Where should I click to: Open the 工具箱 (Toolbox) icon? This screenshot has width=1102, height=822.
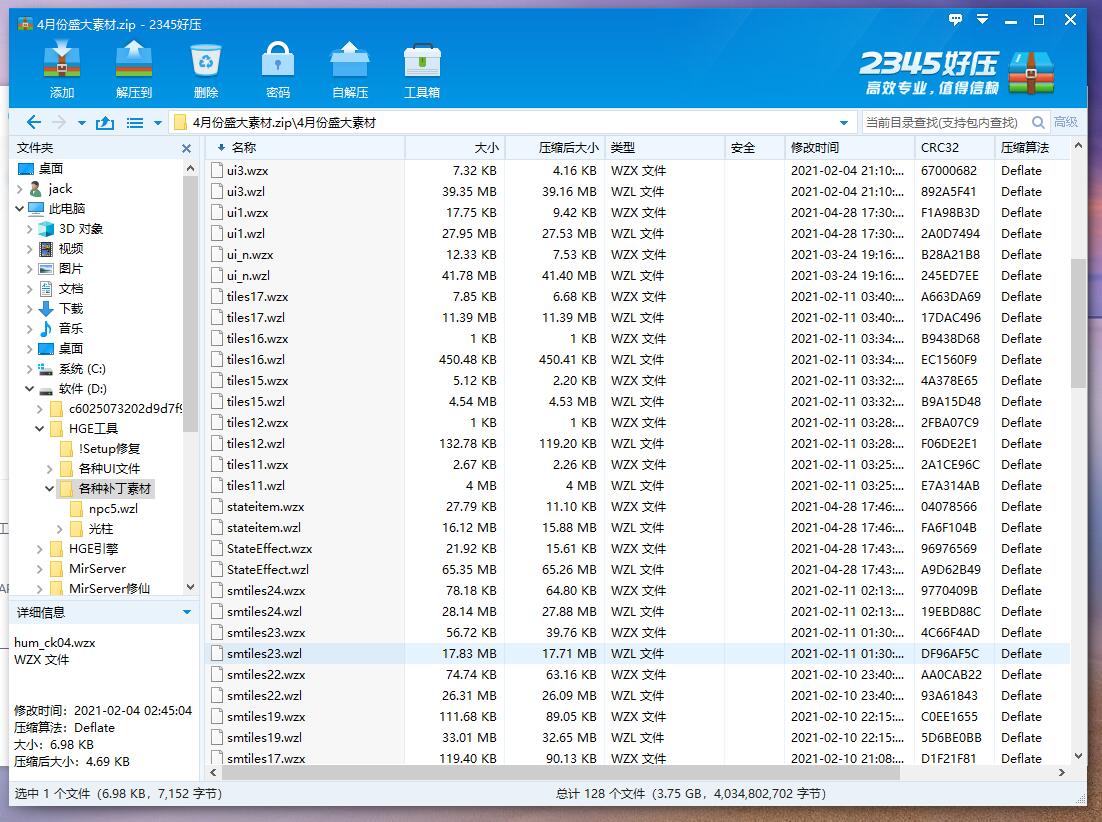(x=422, y=59)
